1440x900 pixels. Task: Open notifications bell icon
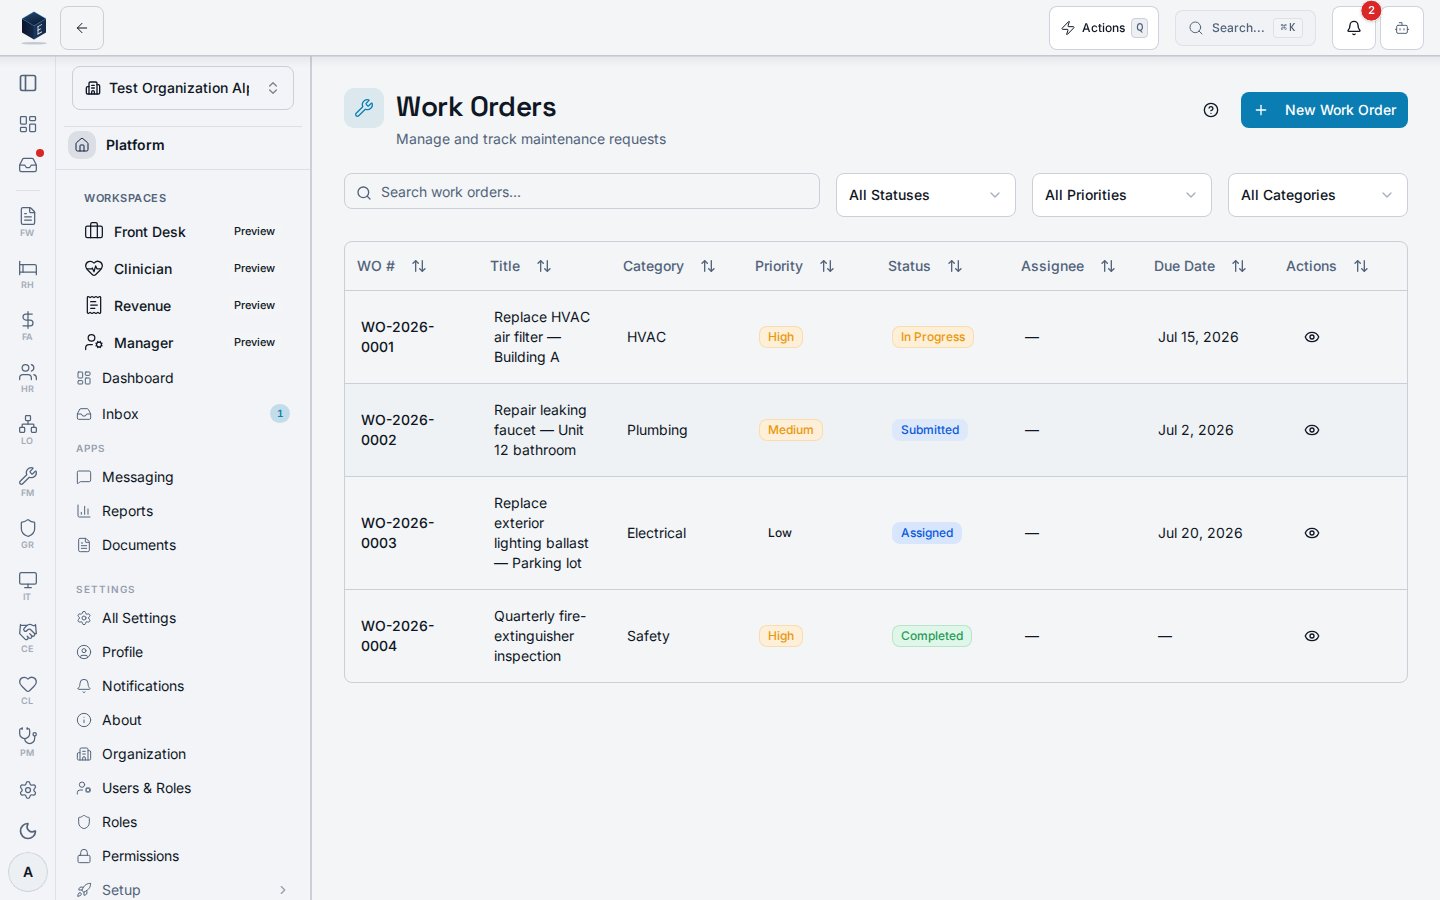point(1353,28)
